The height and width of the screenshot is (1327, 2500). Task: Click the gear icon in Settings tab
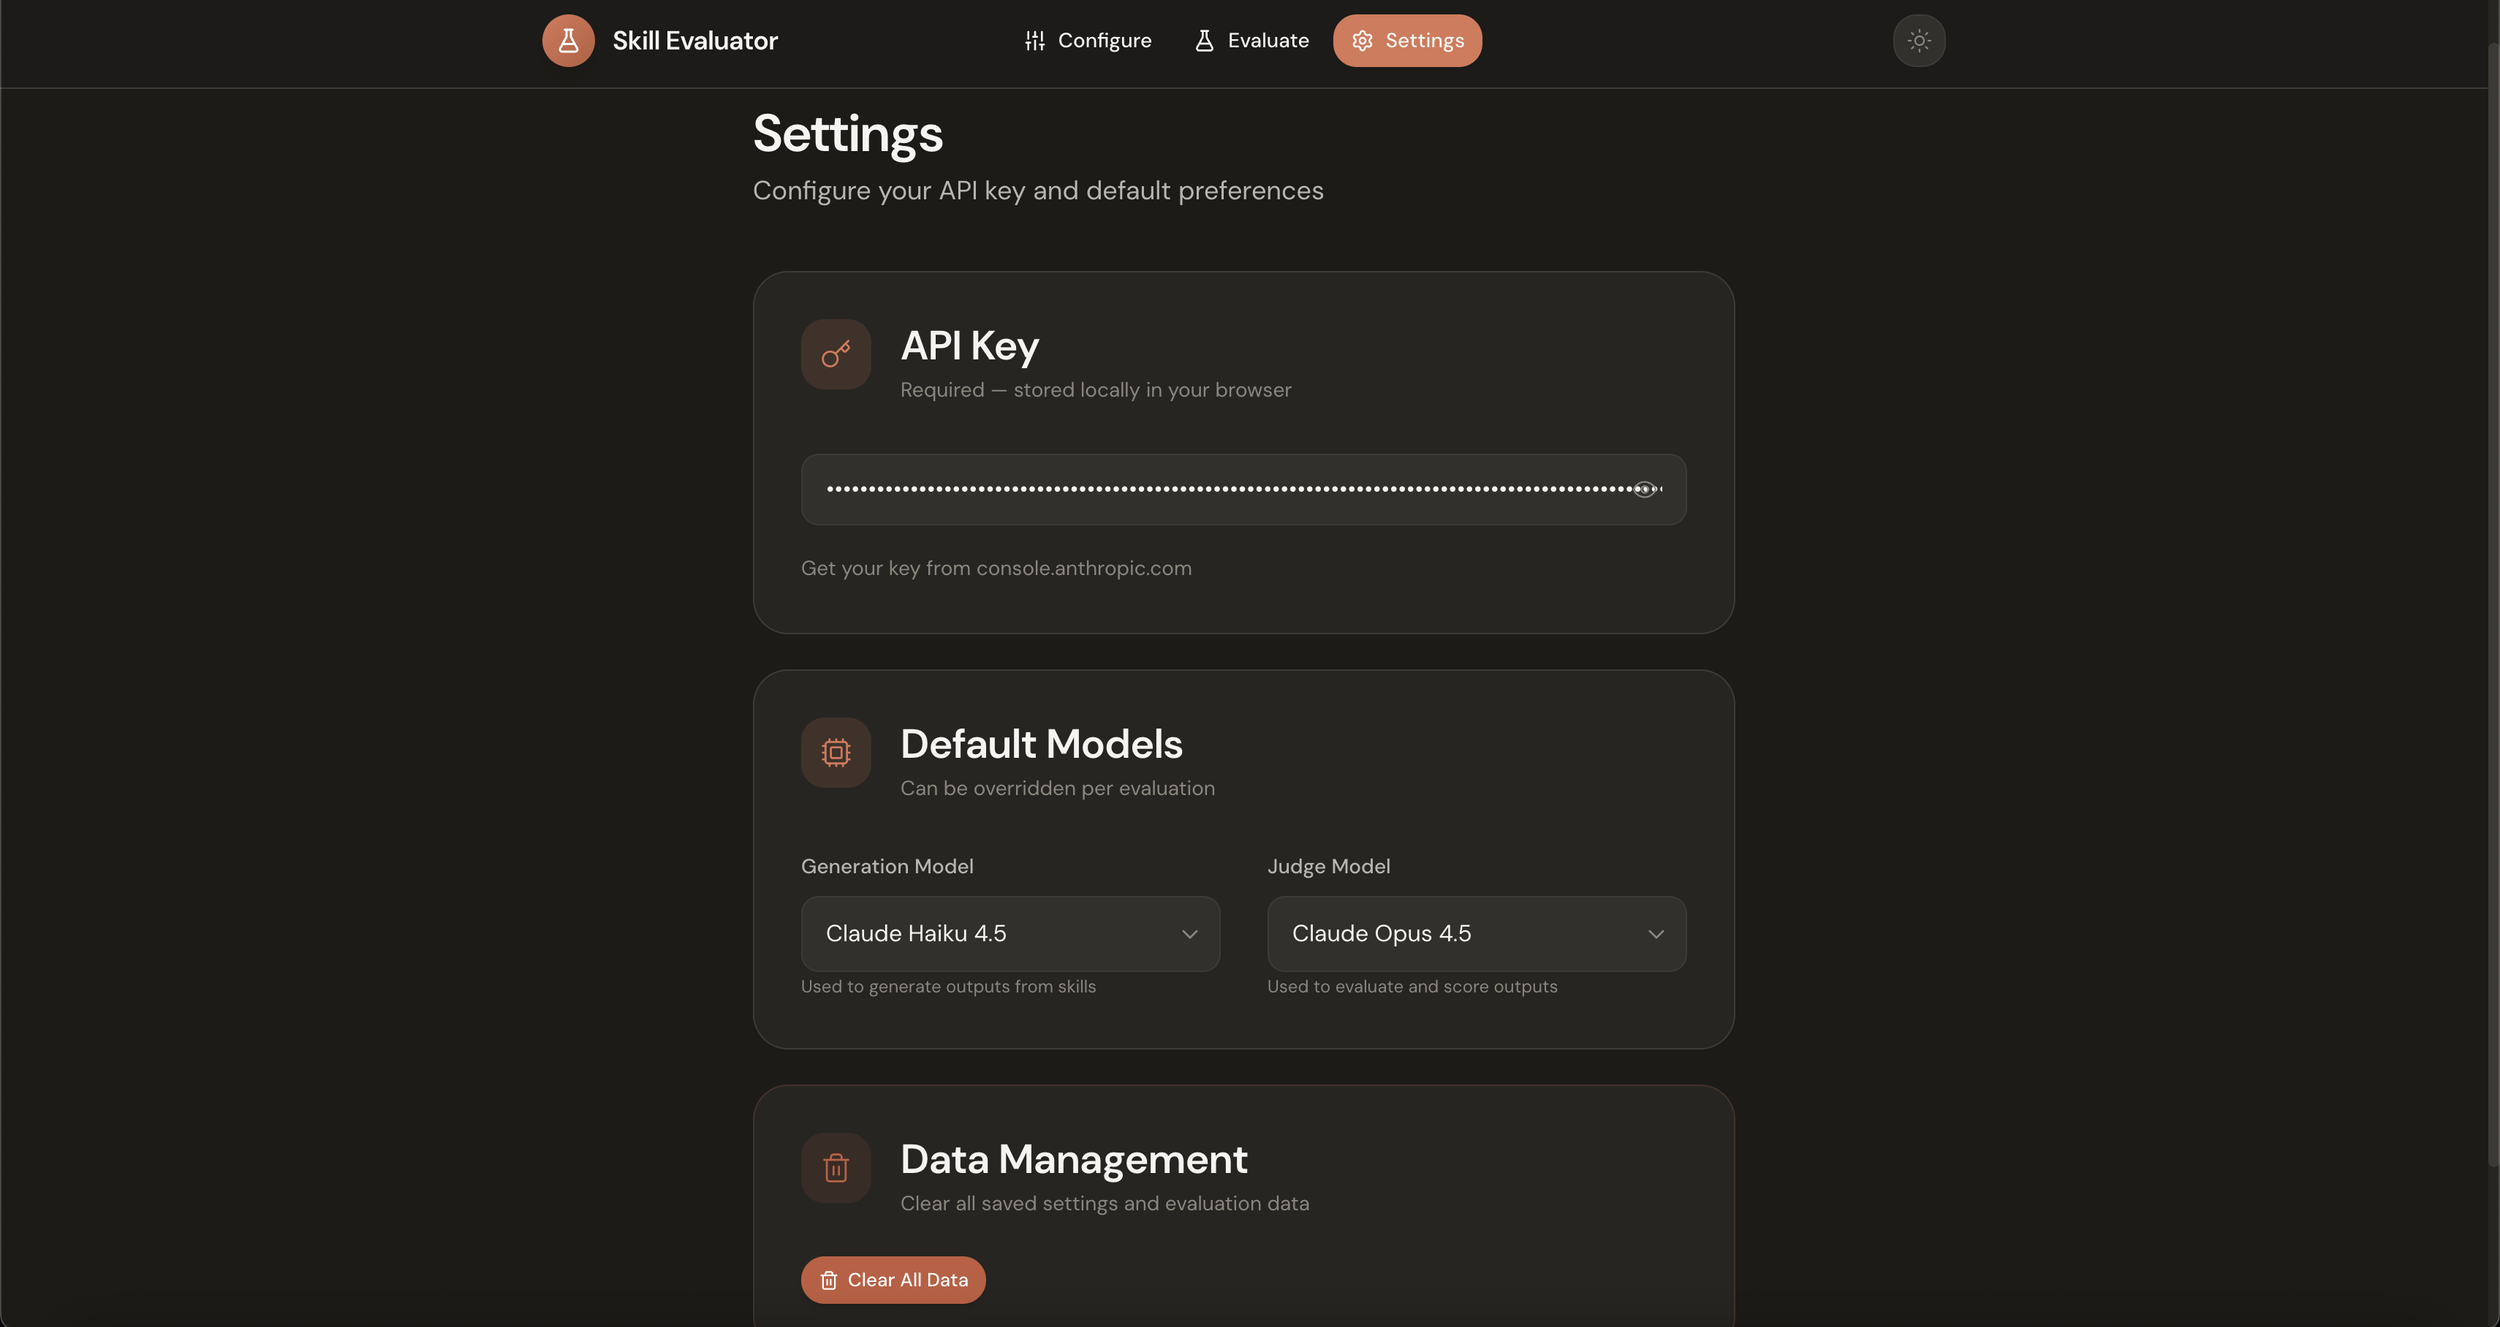1362,41
